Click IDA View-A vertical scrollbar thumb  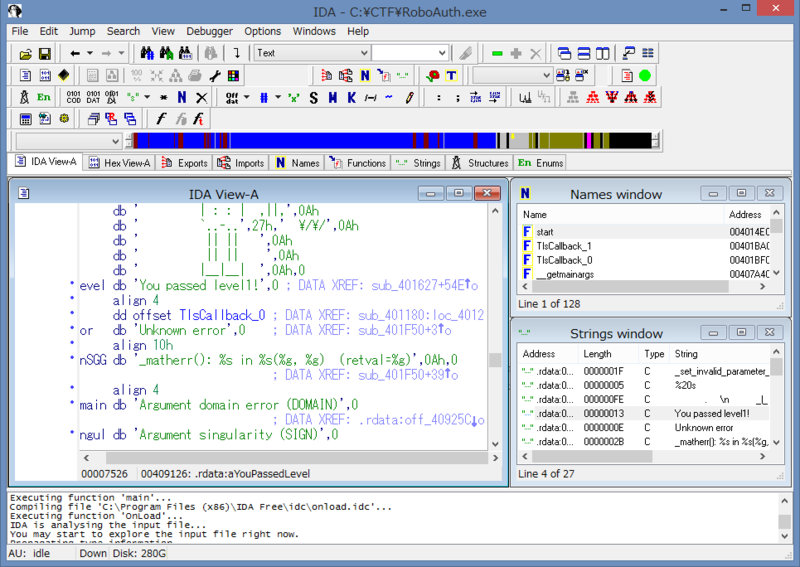click(495, 360)
